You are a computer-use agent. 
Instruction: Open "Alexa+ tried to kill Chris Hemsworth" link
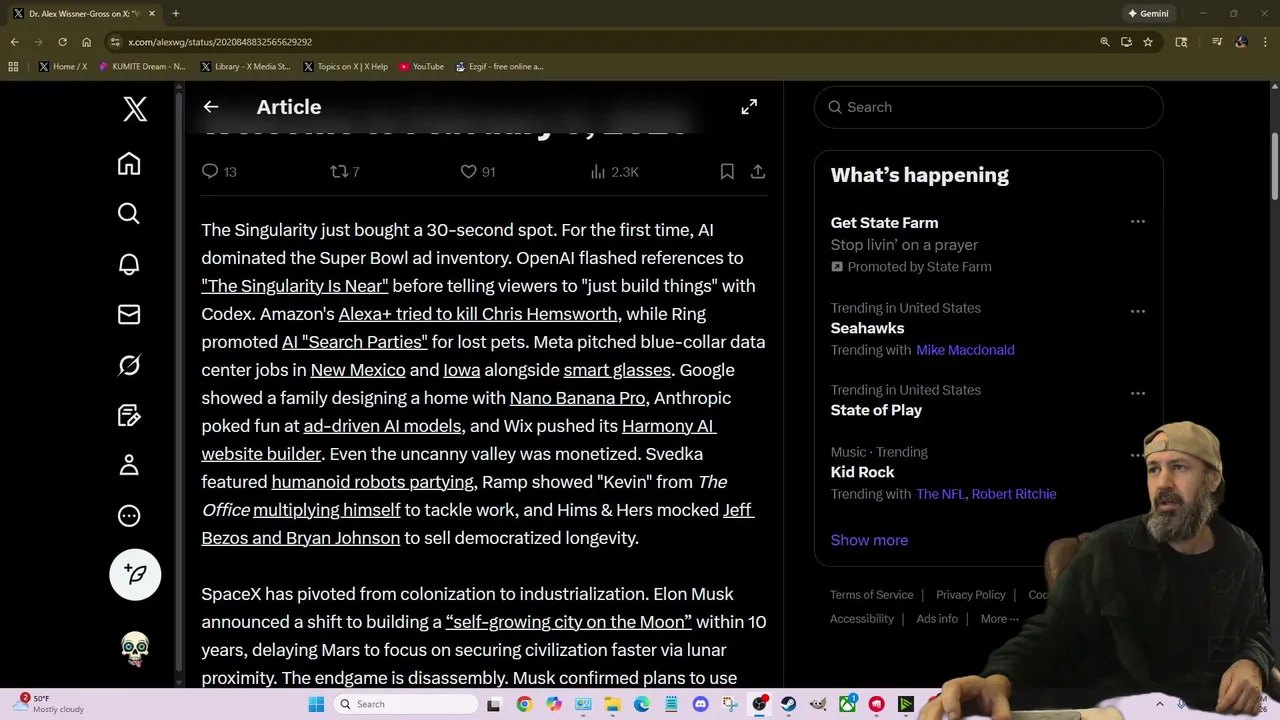click(478, 314)
